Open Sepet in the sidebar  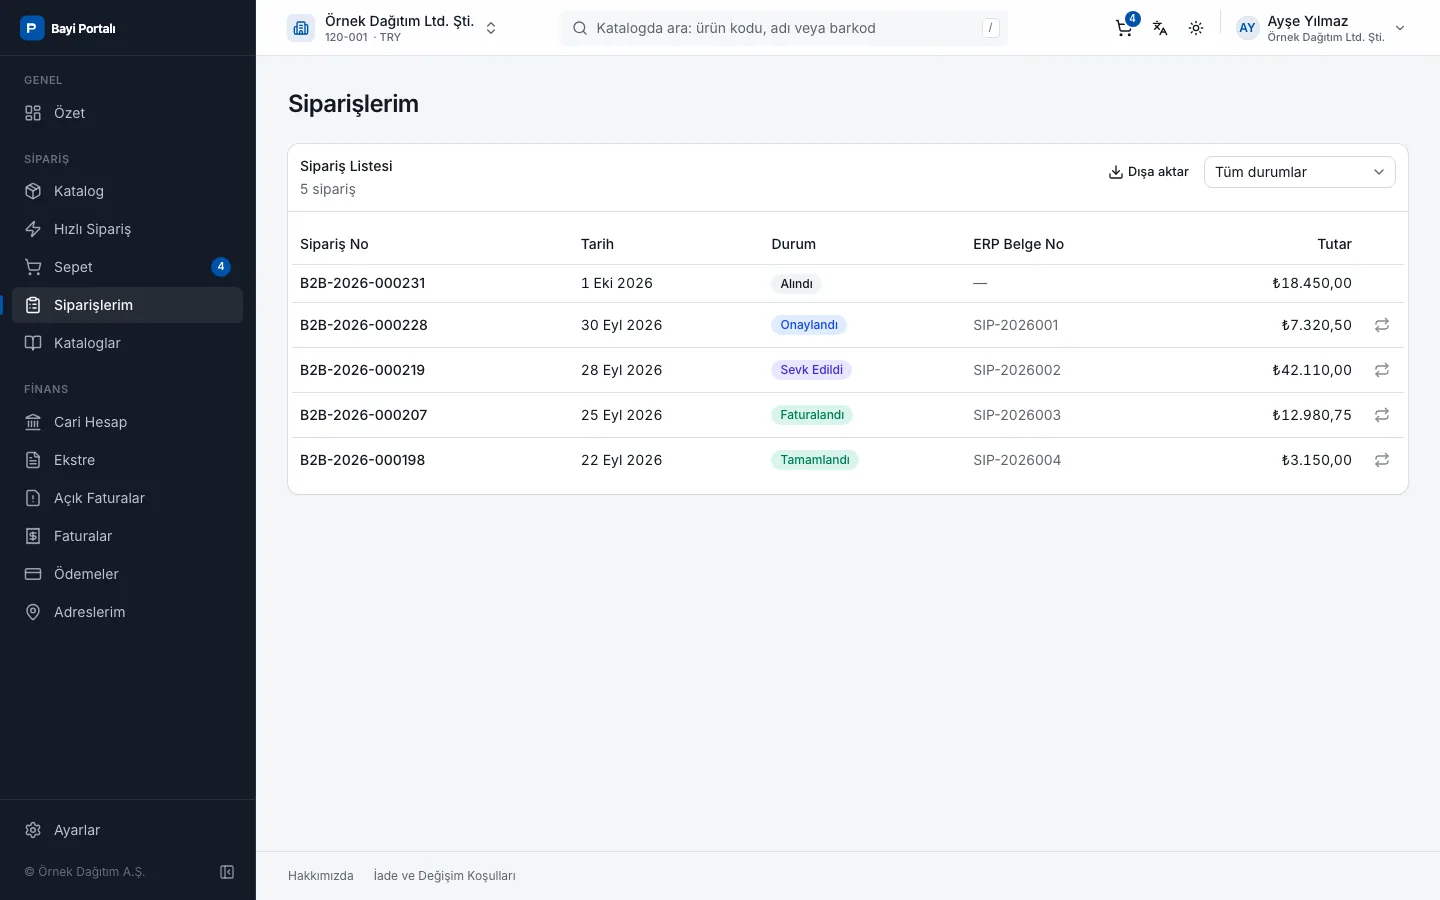128,267
